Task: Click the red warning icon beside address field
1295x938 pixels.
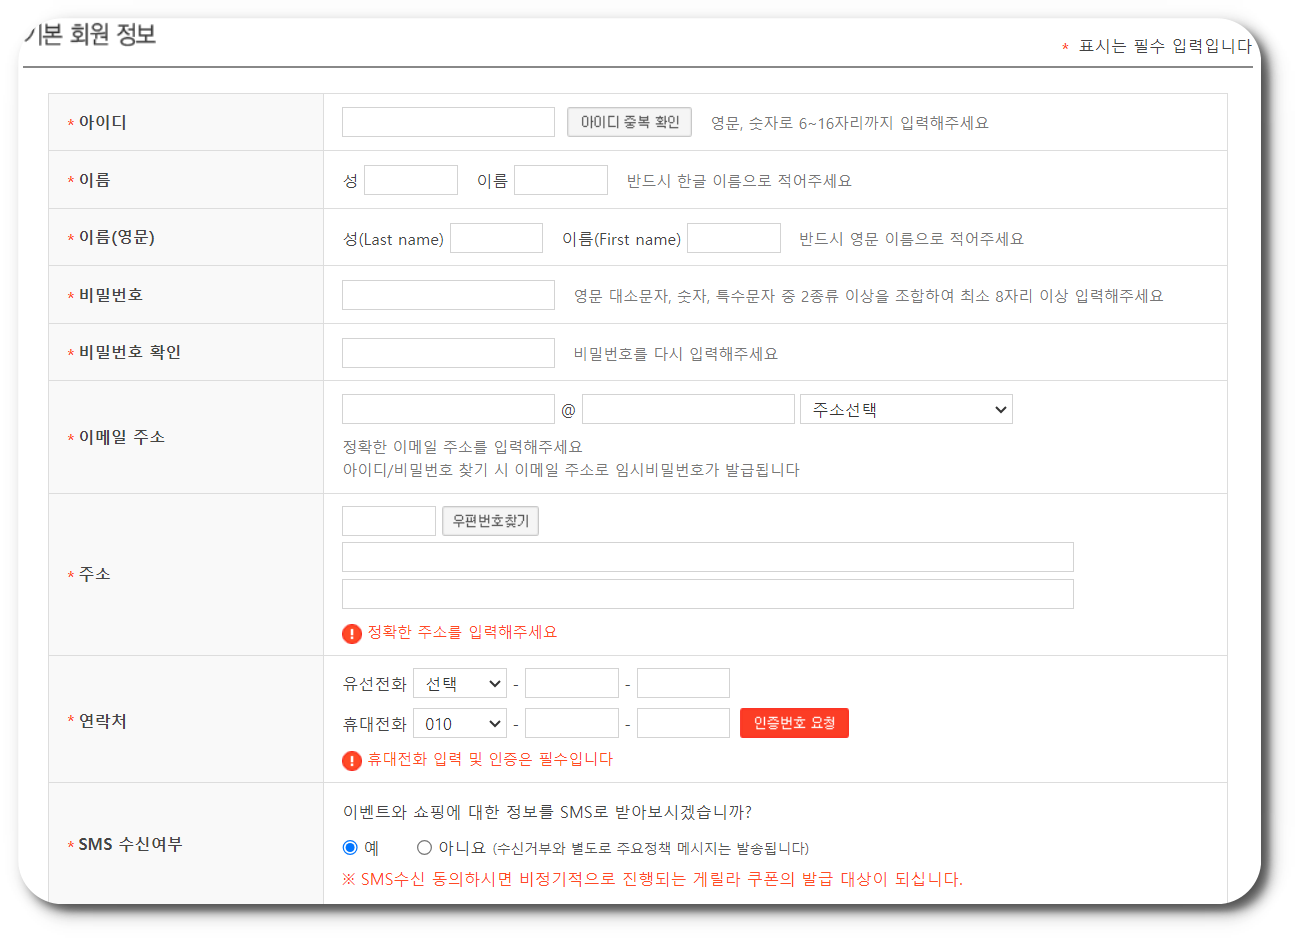Action: point(351,632)
